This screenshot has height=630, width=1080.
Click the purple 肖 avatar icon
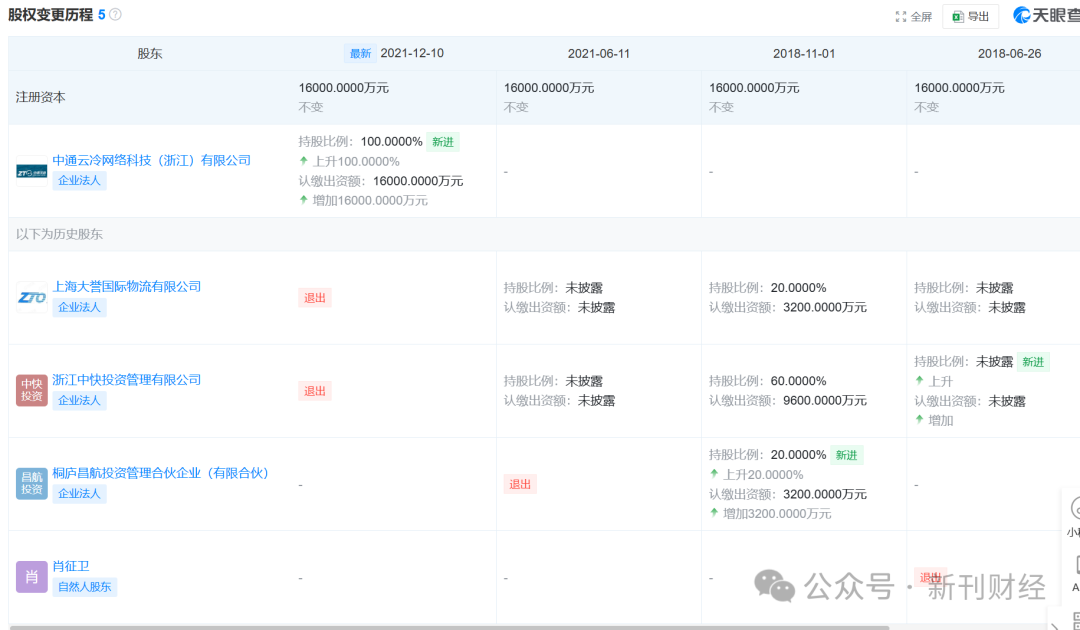click(32, 577)
